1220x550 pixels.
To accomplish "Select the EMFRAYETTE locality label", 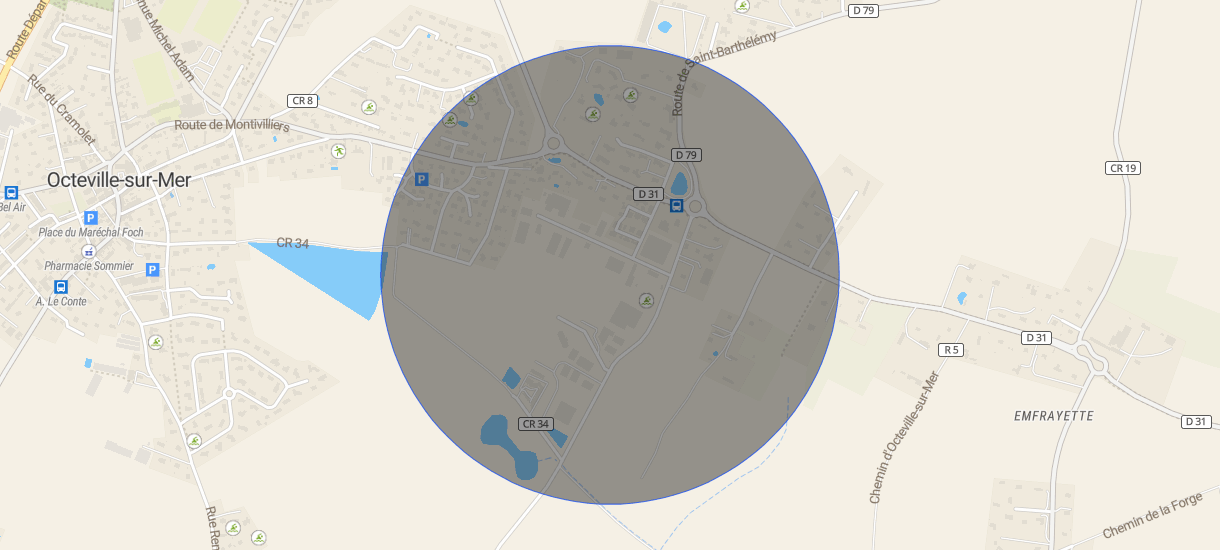I will coord(1054,415).
